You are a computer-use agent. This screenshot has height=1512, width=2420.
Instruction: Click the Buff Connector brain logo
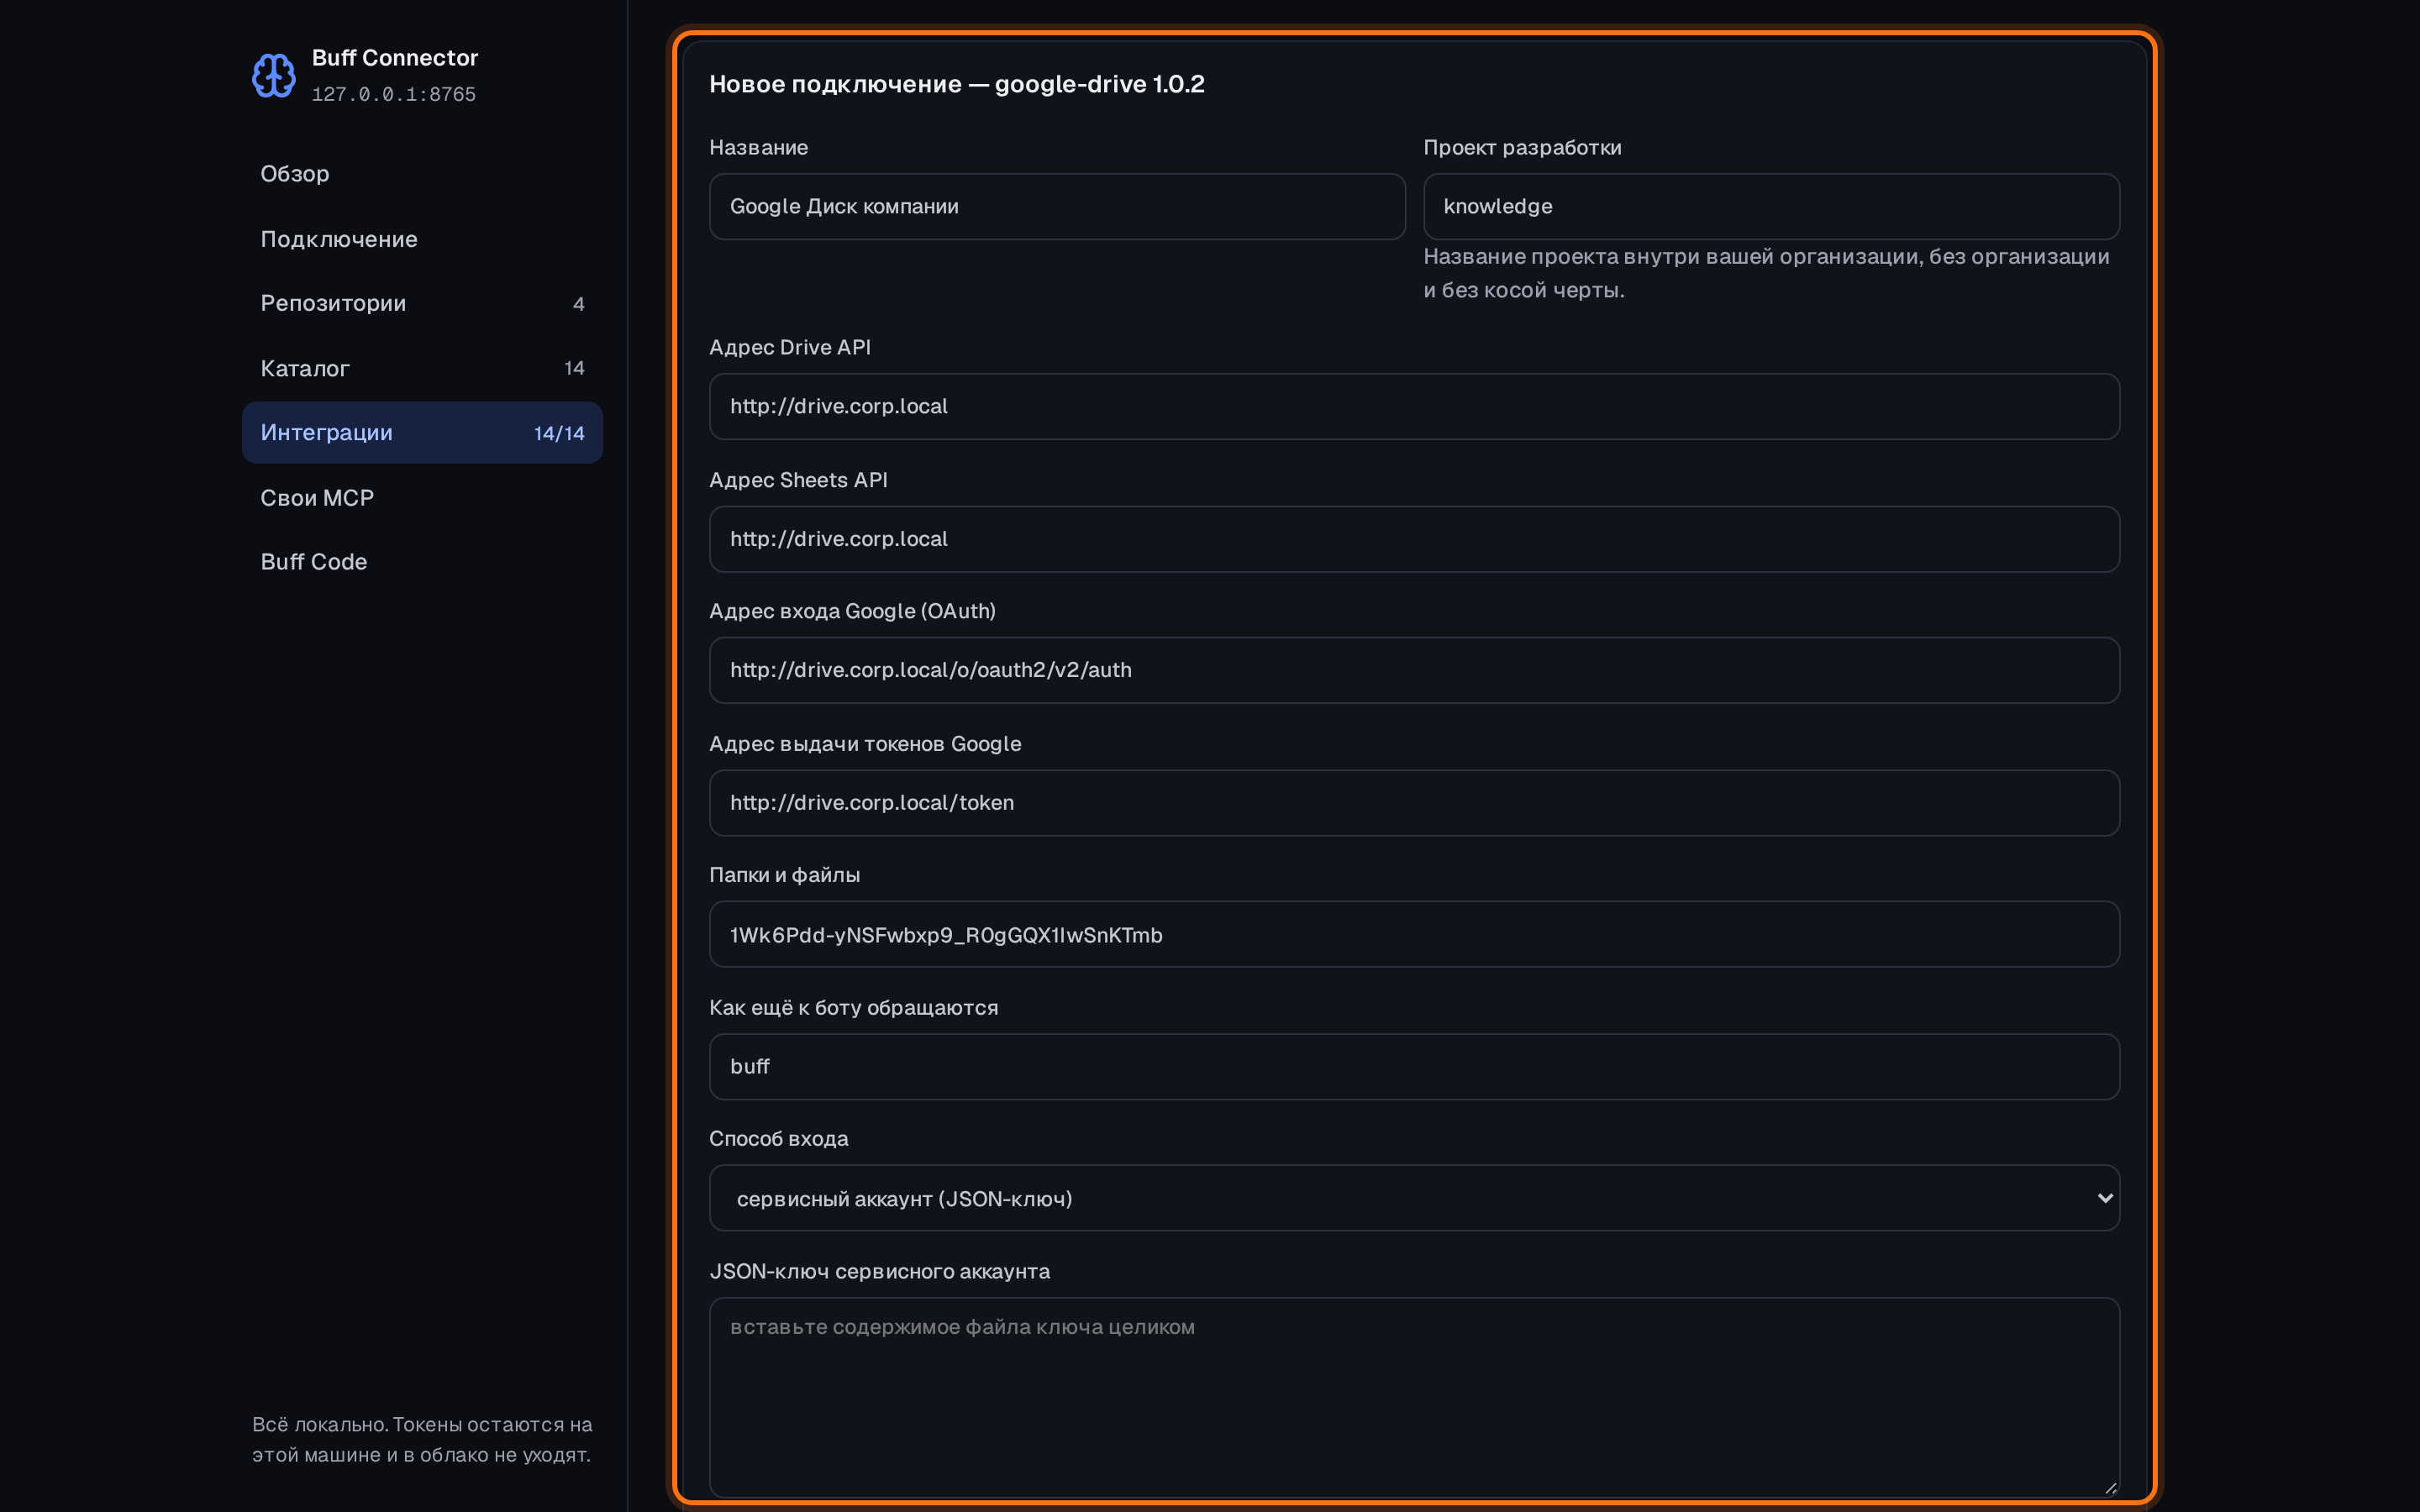pyautogui.click(x=273, y=75)
